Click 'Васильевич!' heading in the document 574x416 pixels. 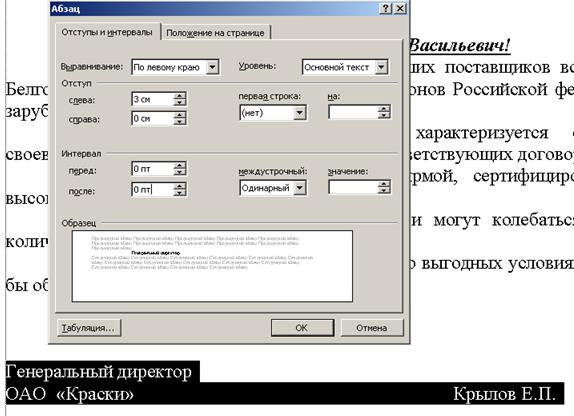(460, 46)
